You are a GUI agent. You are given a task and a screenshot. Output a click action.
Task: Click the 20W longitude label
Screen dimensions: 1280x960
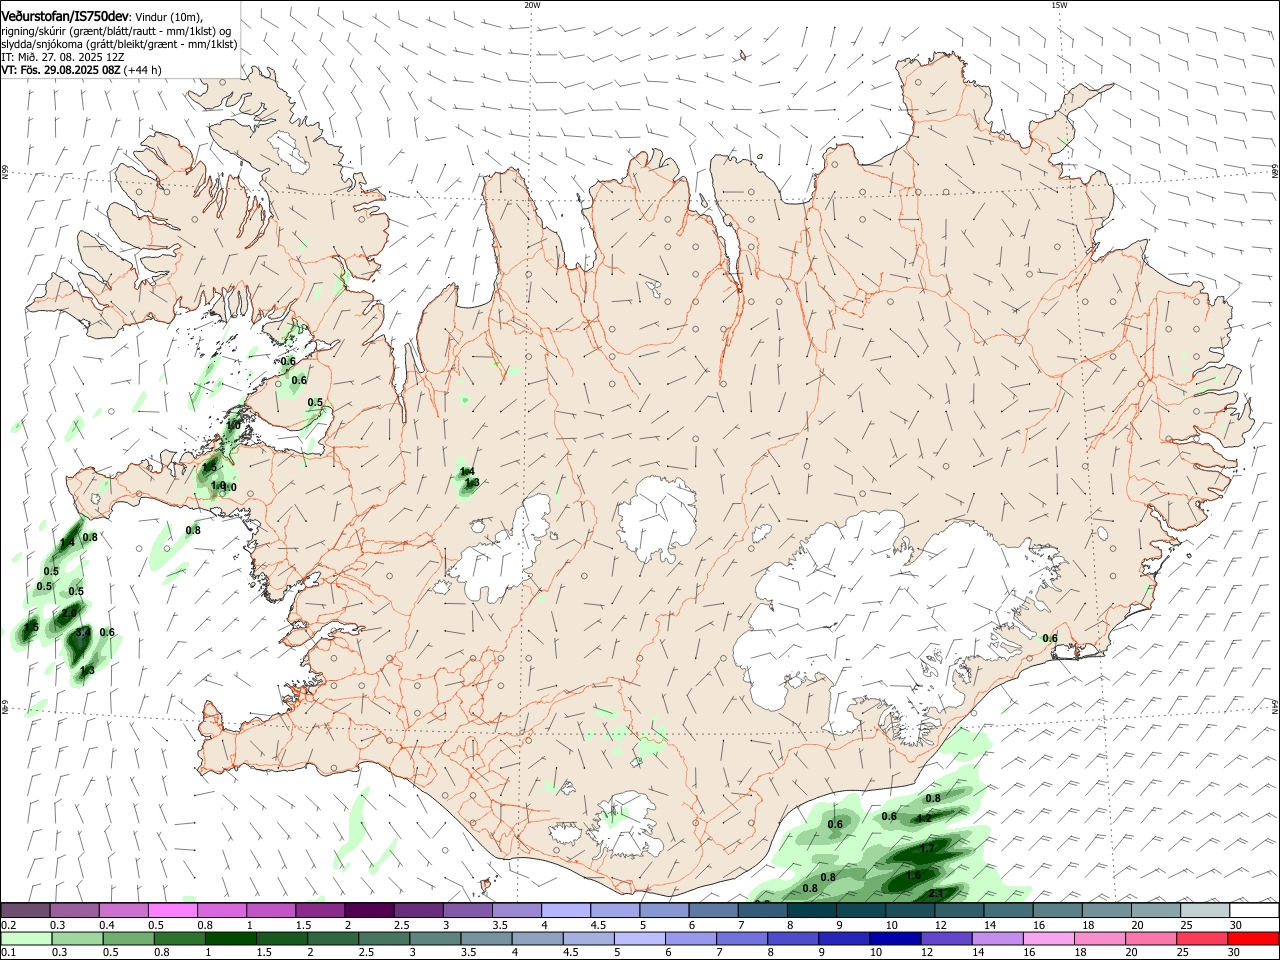tap(532, 5)
